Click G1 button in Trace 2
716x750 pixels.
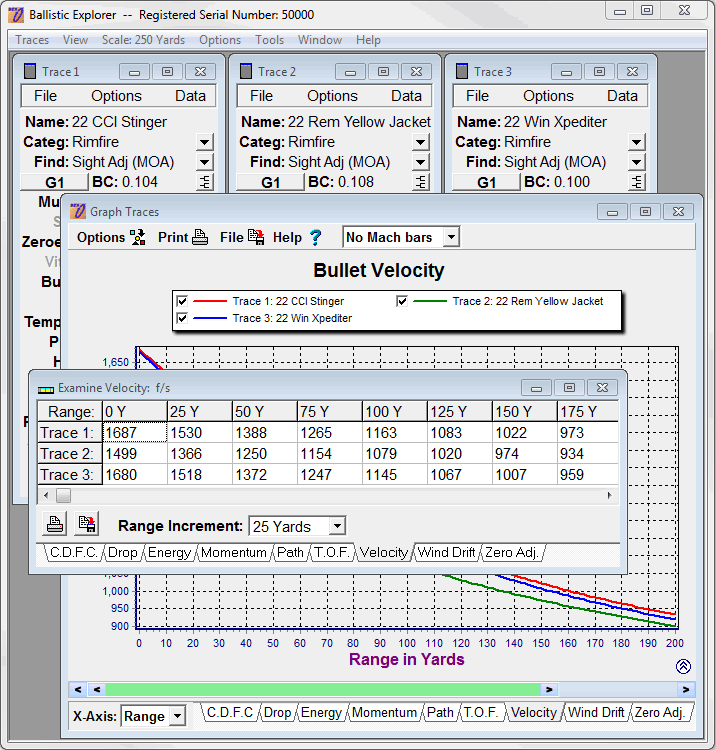[x=270, y=182]
